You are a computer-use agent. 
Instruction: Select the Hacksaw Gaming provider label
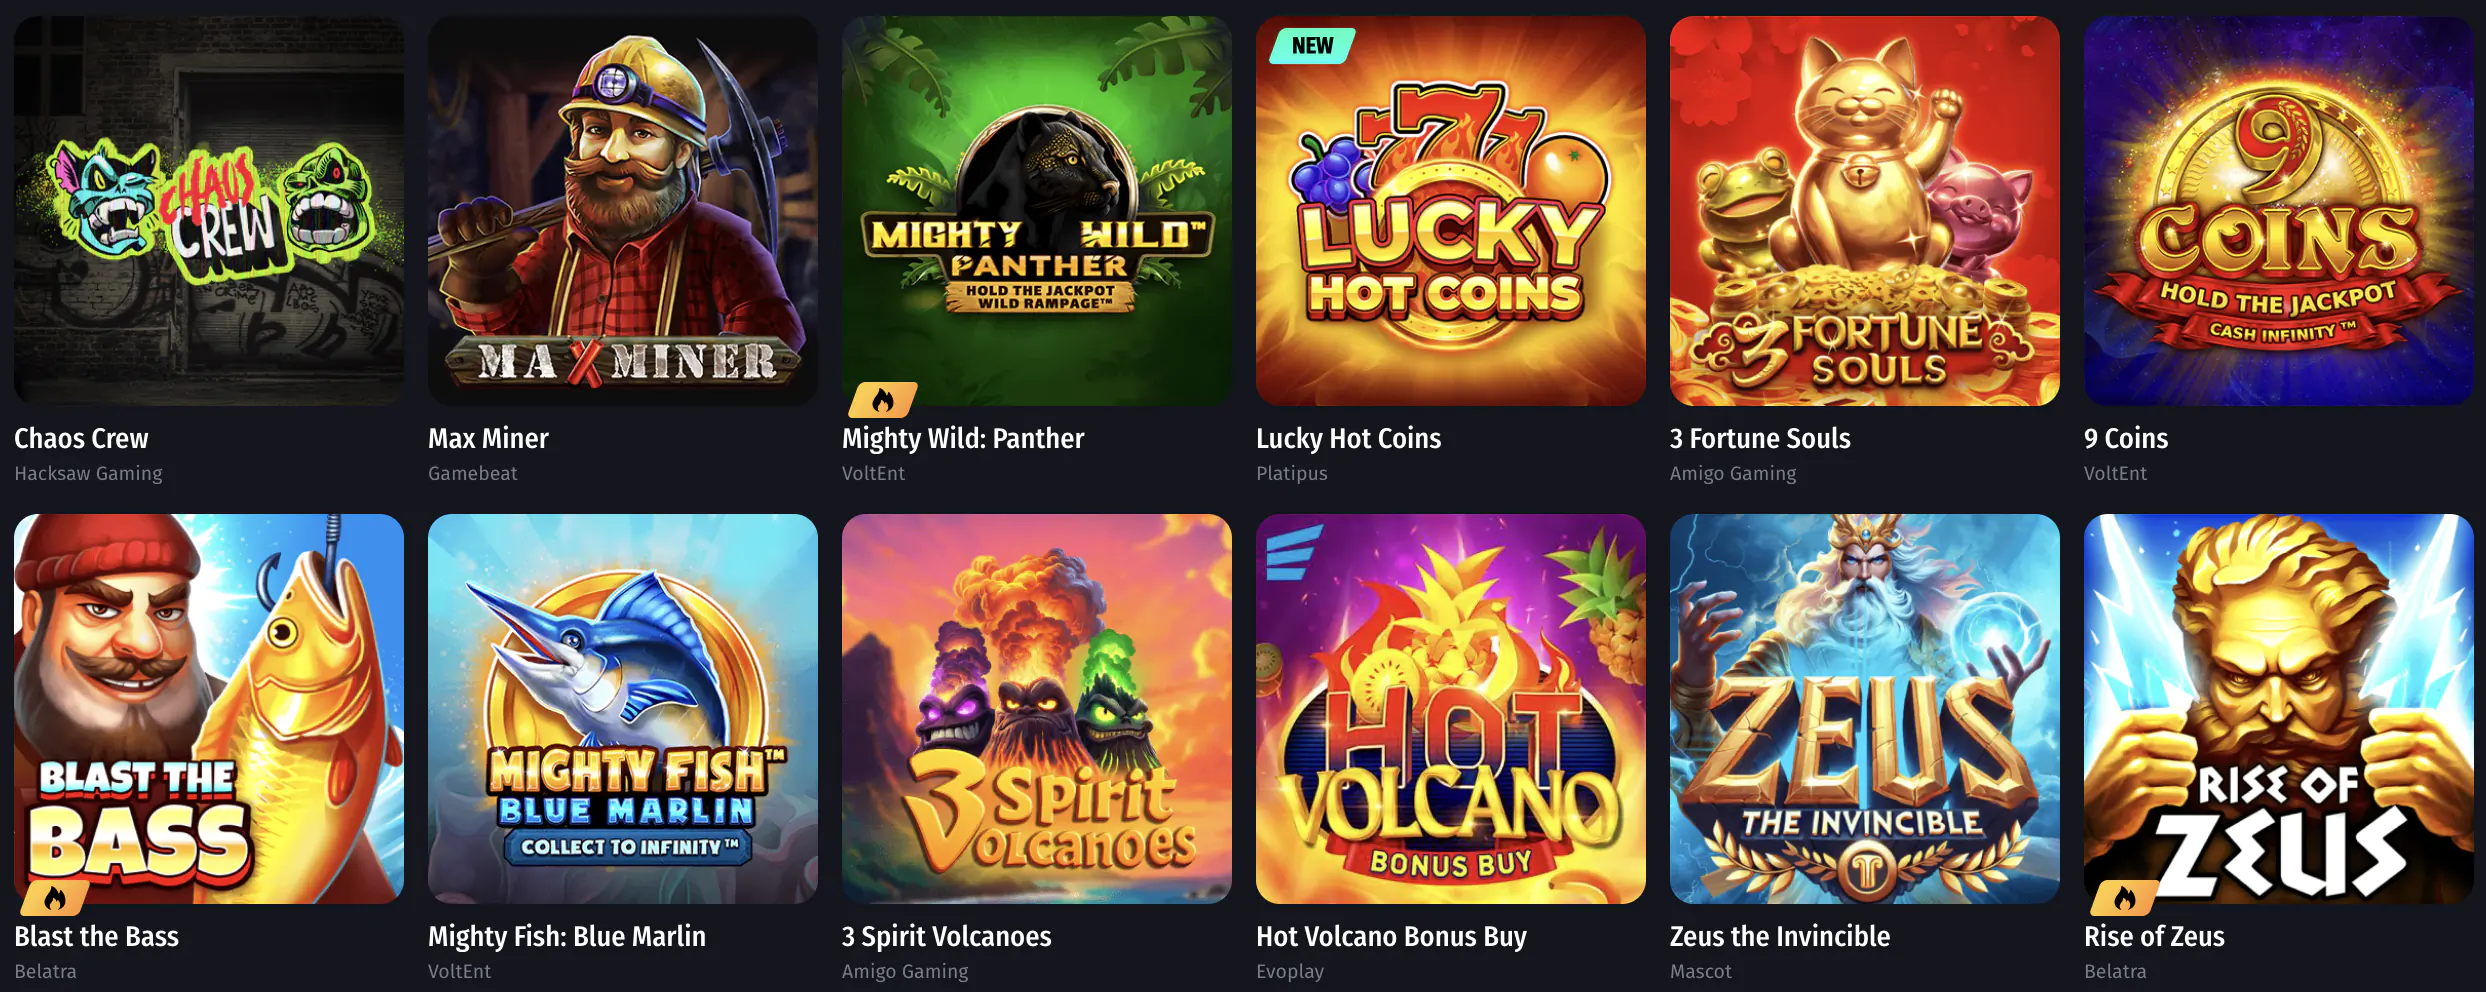tap(88, 473)
